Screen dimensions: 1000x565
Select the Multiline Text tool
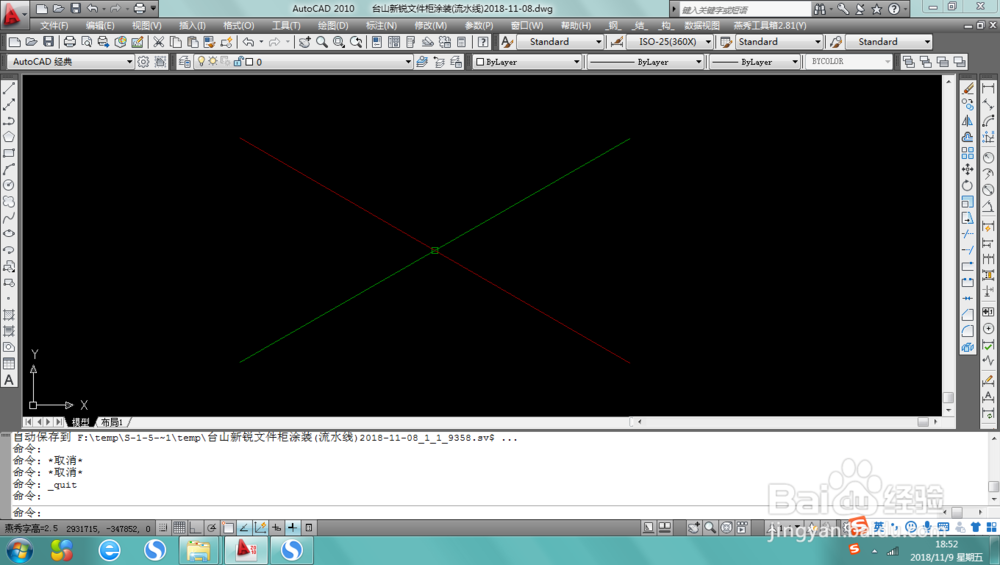click(9, 380)
